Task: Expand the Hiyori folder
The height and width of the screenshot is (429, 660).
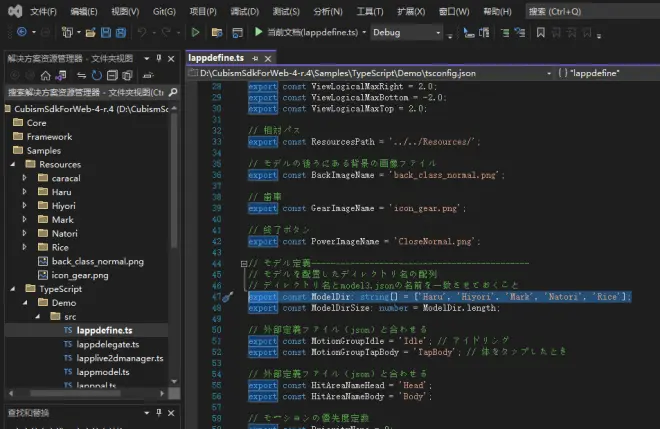Action: coord(24,206)
